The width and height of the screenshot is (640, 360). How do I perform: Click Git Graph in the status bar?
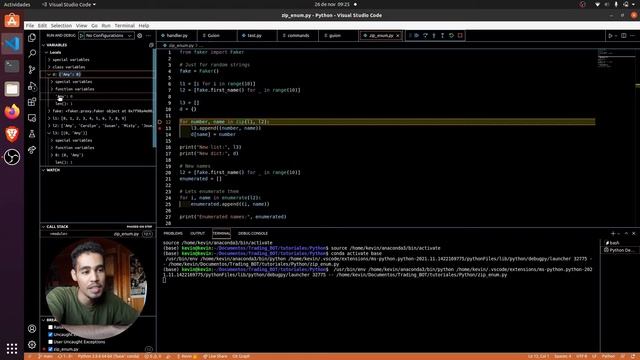(x=241, y=356)
